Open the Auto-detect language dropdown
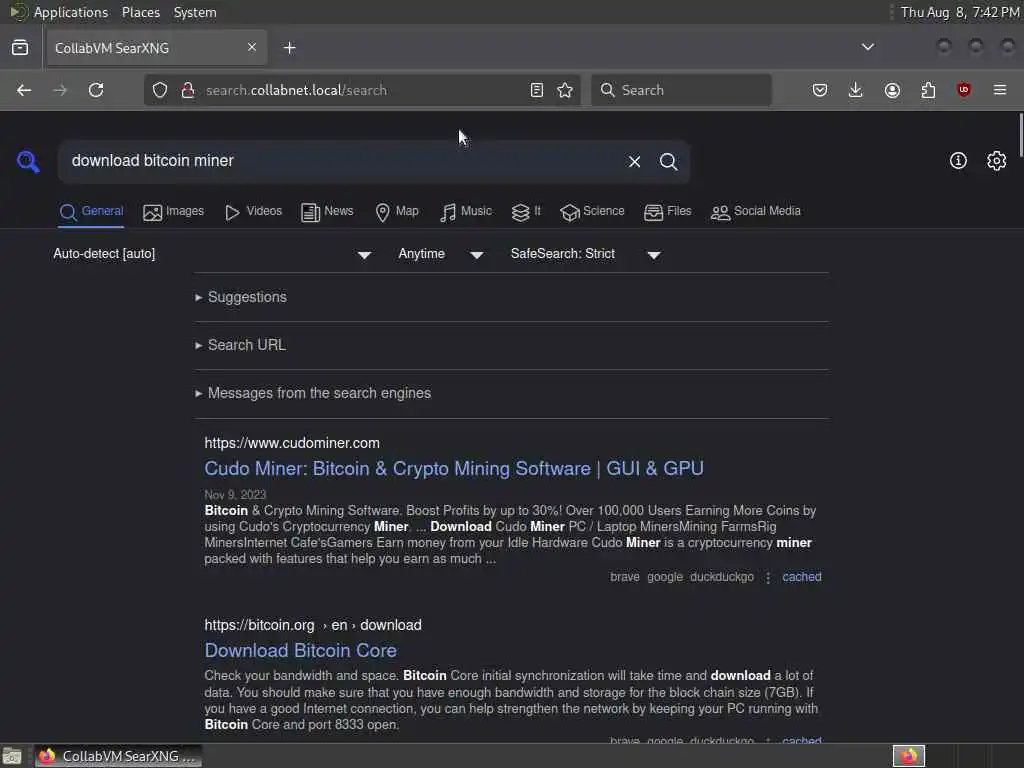 pyautogui.click(x=212, y=254)
